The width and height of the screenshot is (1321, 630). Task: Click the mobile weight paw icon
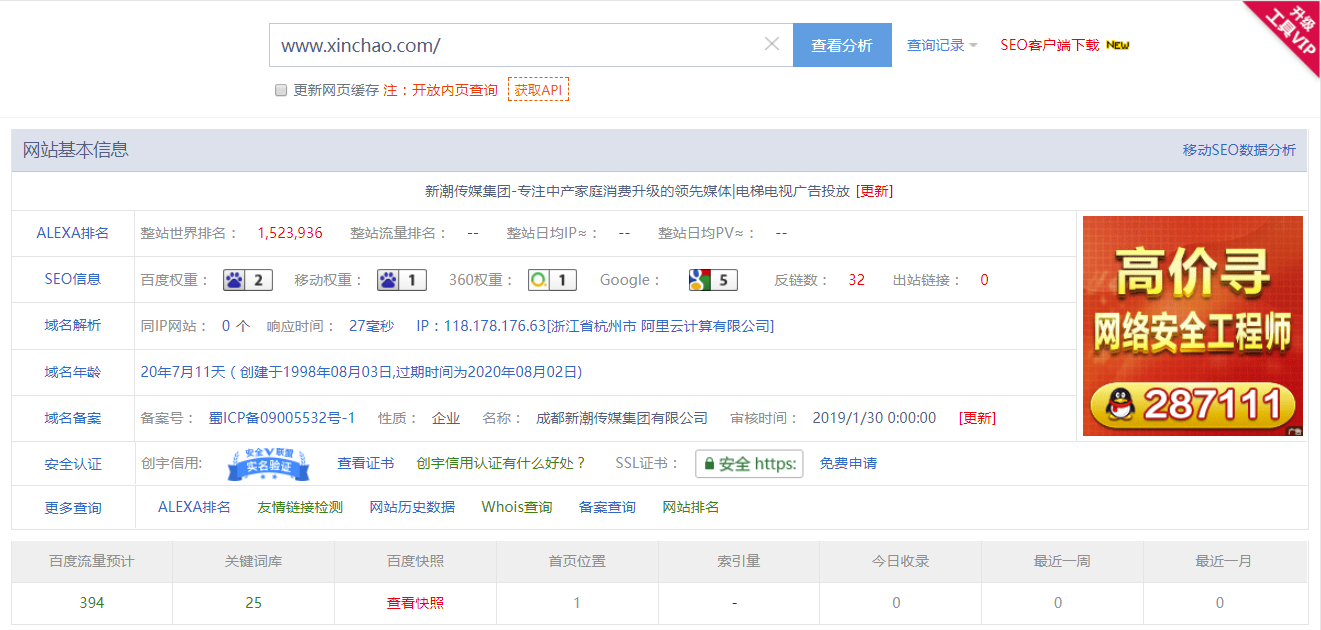click(388, 279)
